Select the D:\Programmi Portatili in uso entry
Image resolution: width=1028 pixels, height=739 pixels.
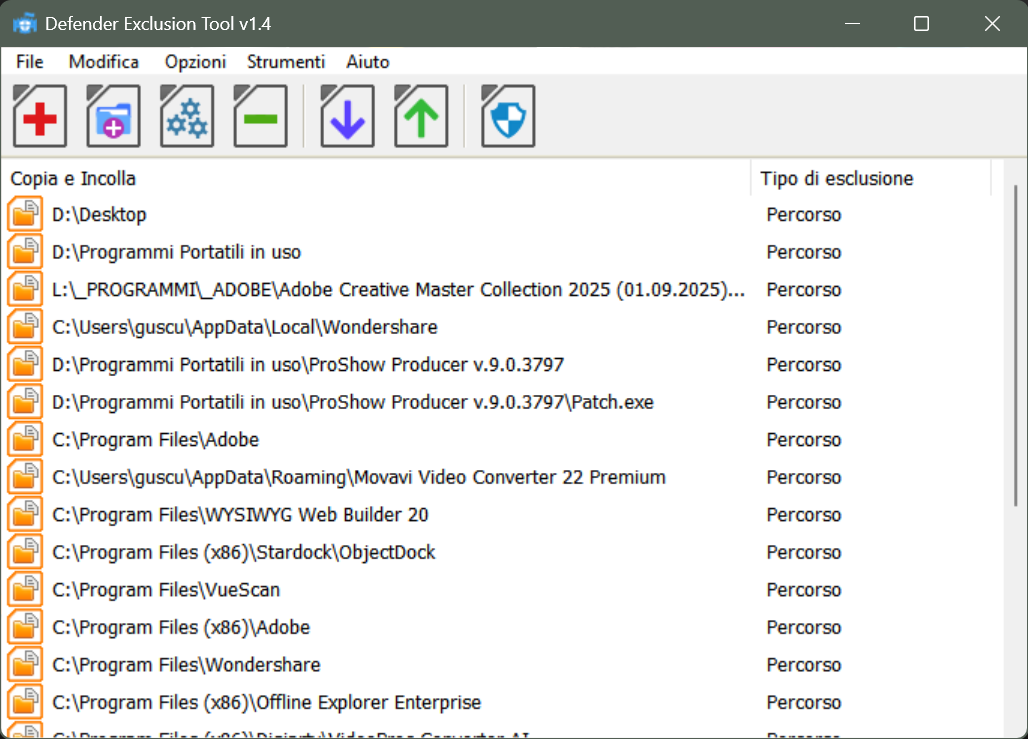tap(176, 252)
